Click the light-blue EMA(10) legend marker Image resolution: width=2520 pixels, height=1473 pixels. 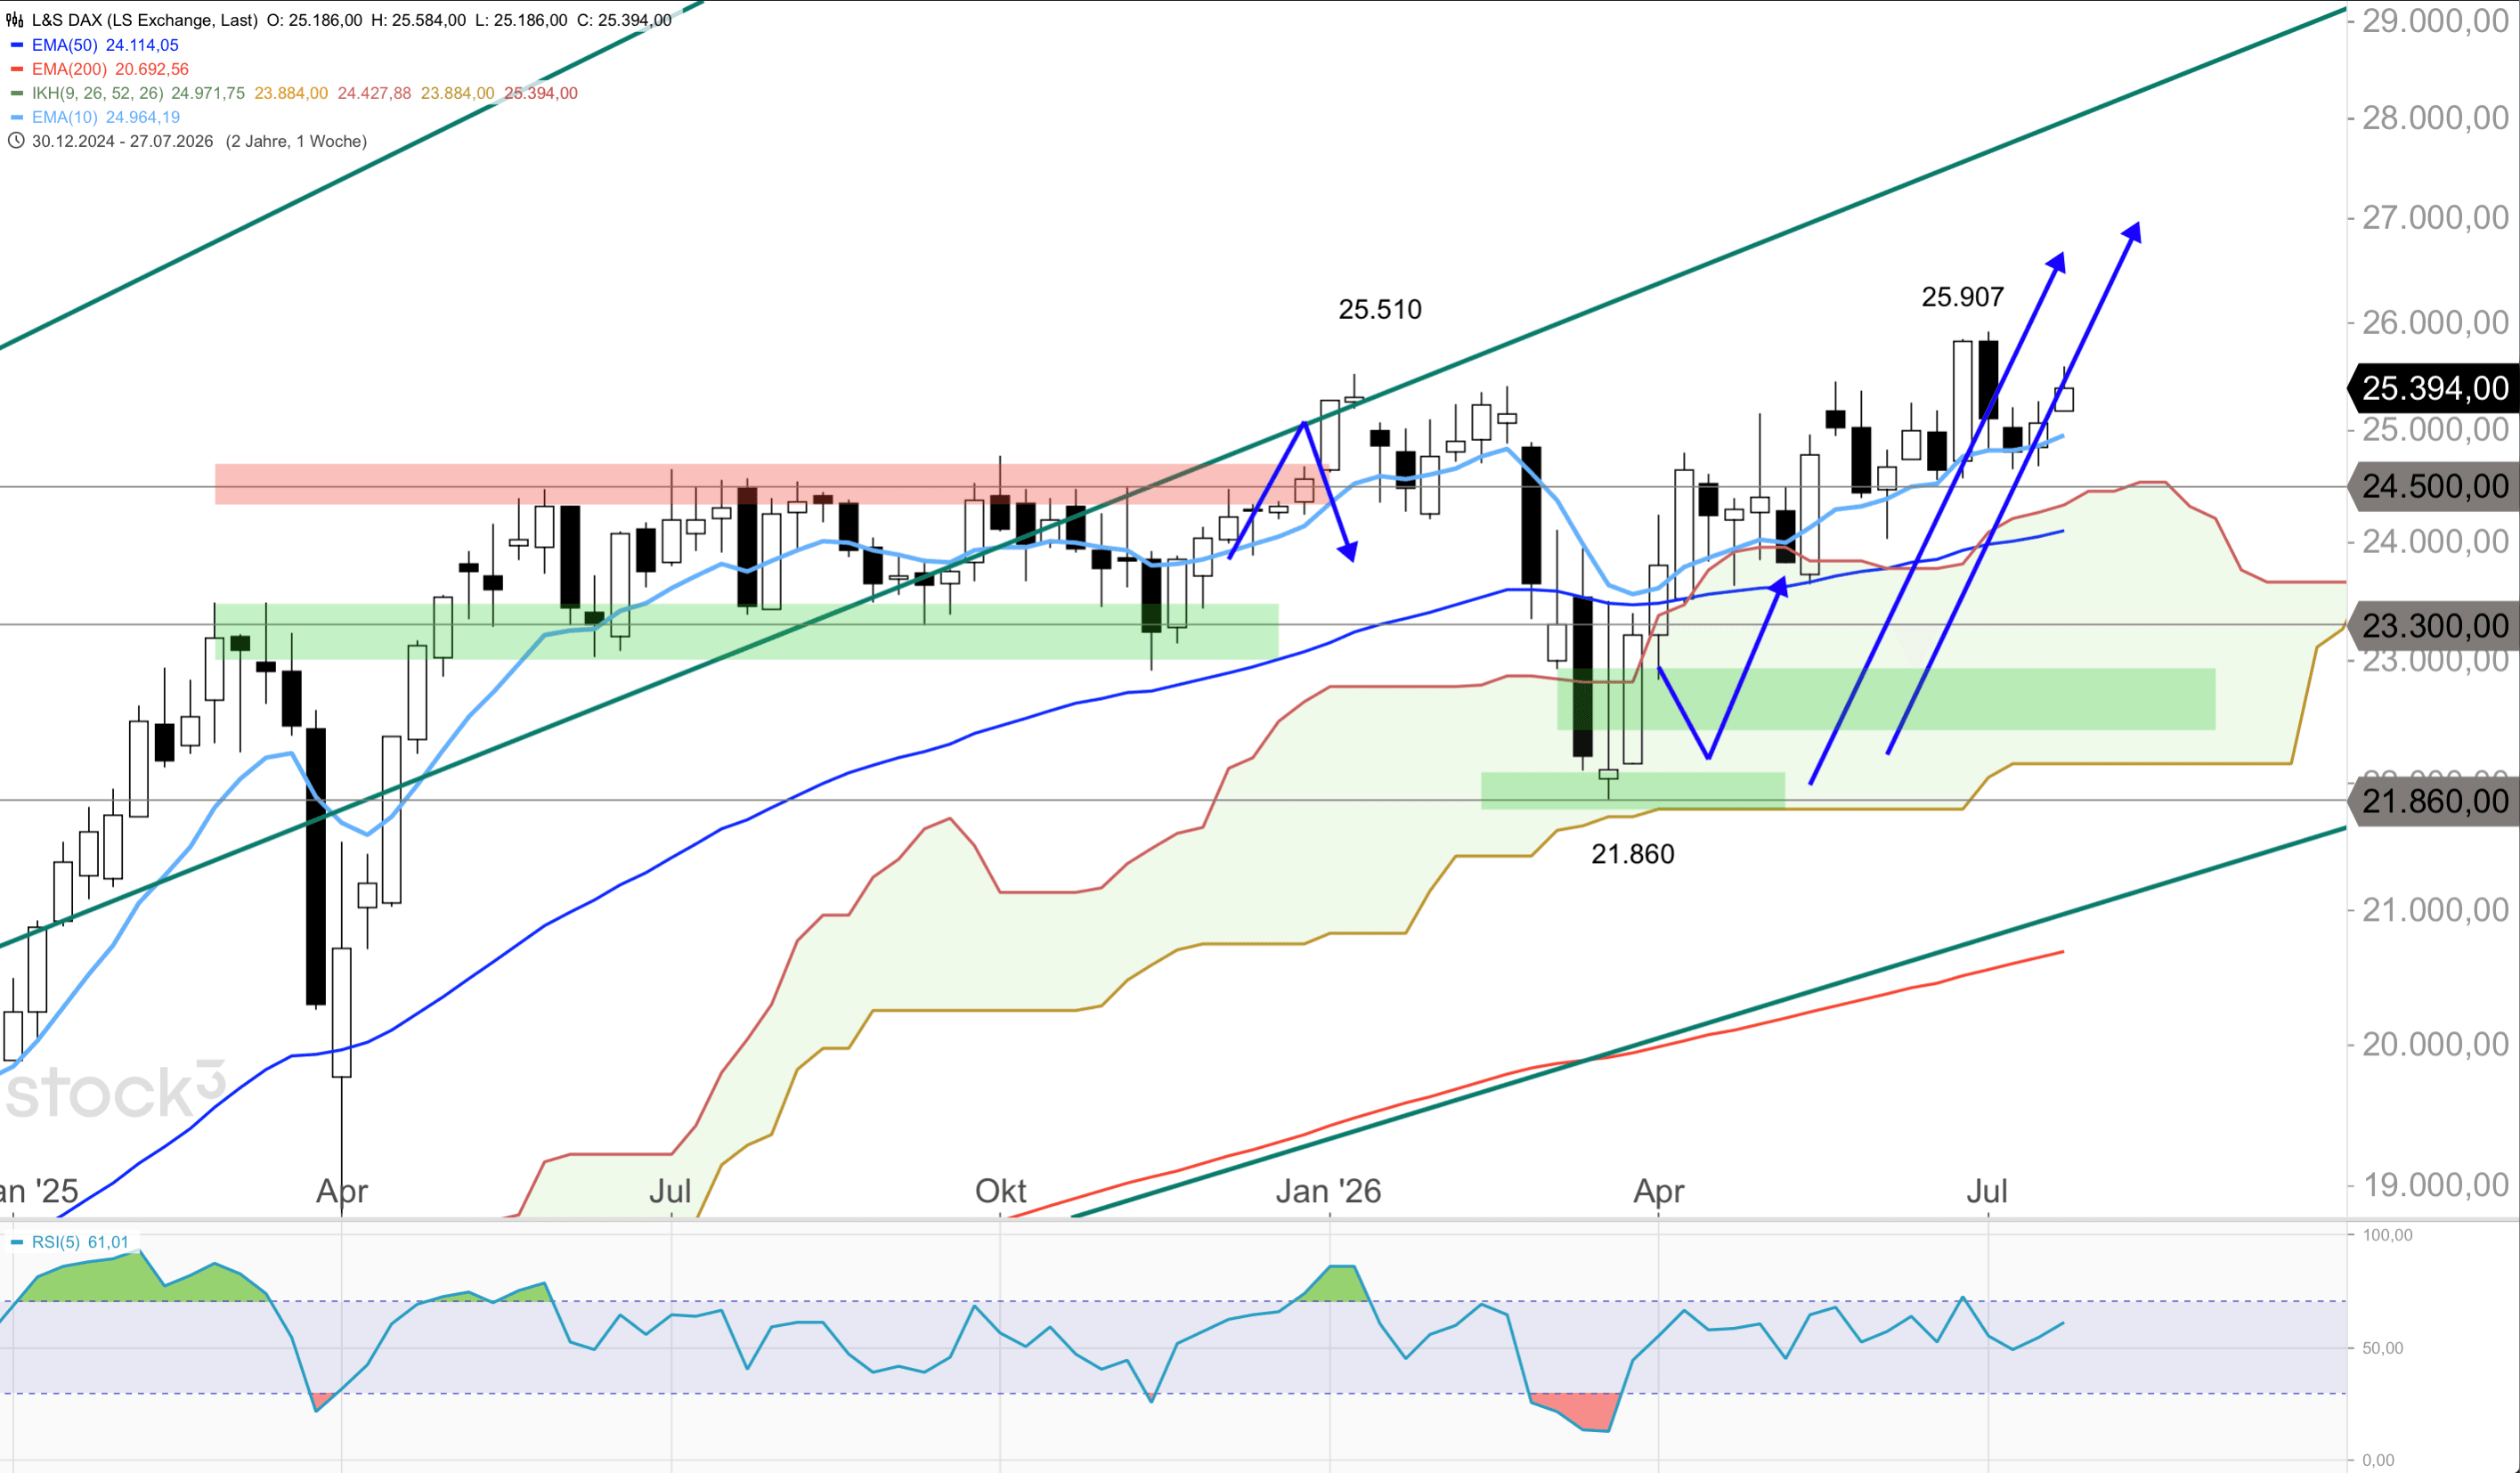coord(16,117)
